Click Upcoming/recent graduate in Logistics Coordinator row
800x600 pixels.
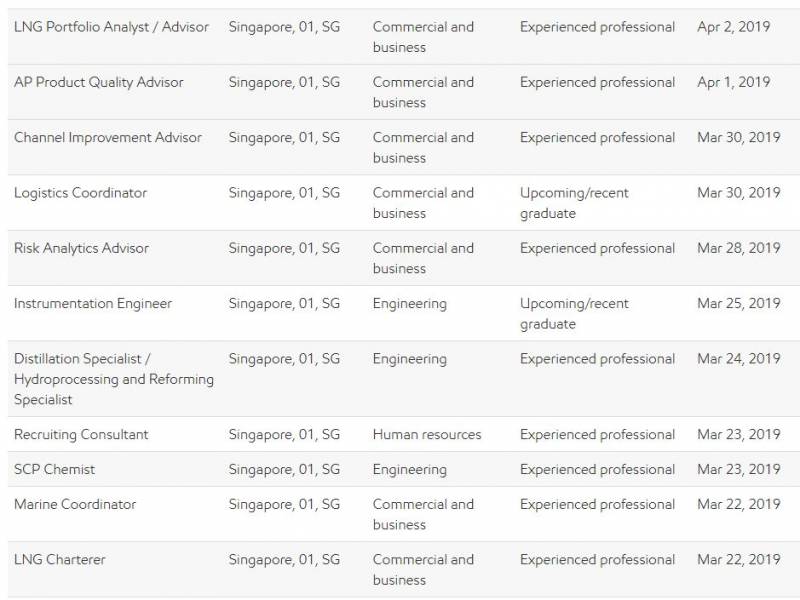(x=574, y=203)
